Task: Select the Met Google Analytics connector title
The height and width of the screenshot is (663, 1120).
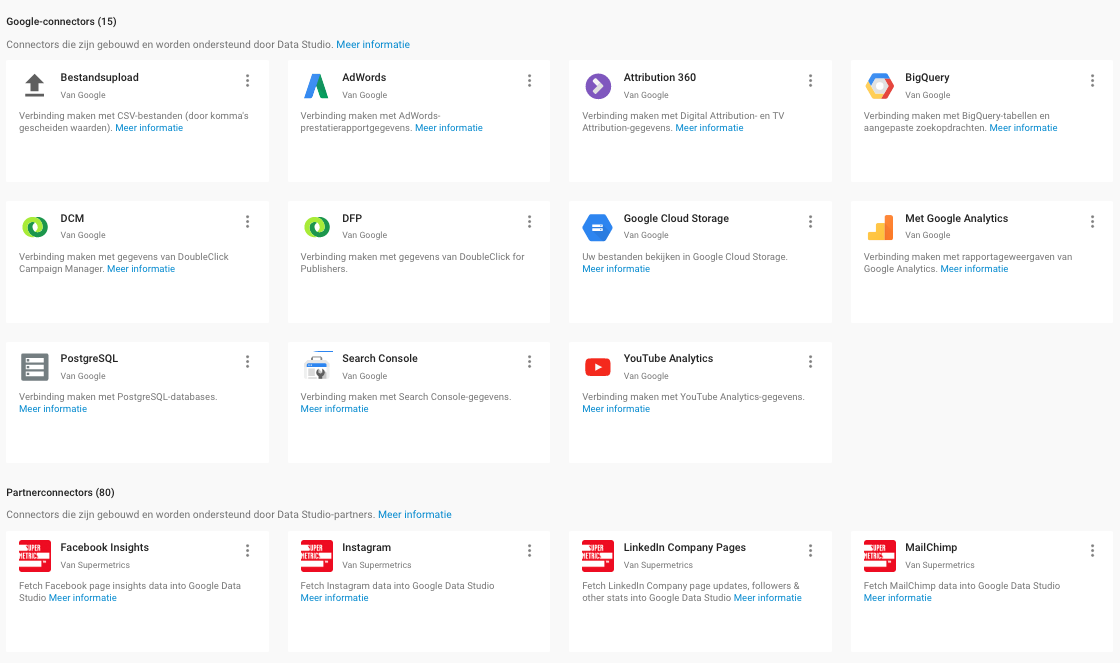Action: pyautogui.click(x=956, y=219)
